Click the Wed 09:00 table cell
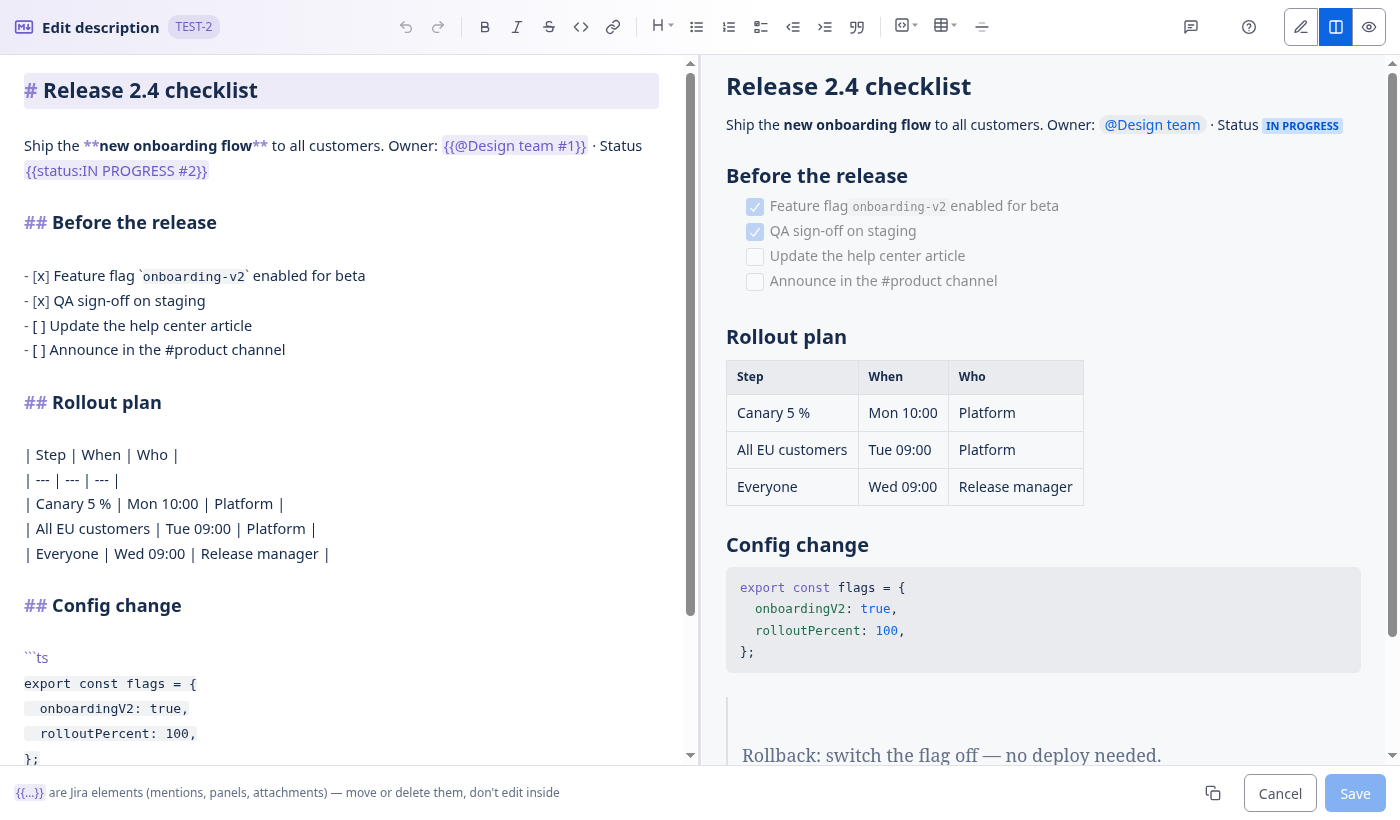Image resolution: width=1400 pixels, height=820 pixels. click(903, 487)
